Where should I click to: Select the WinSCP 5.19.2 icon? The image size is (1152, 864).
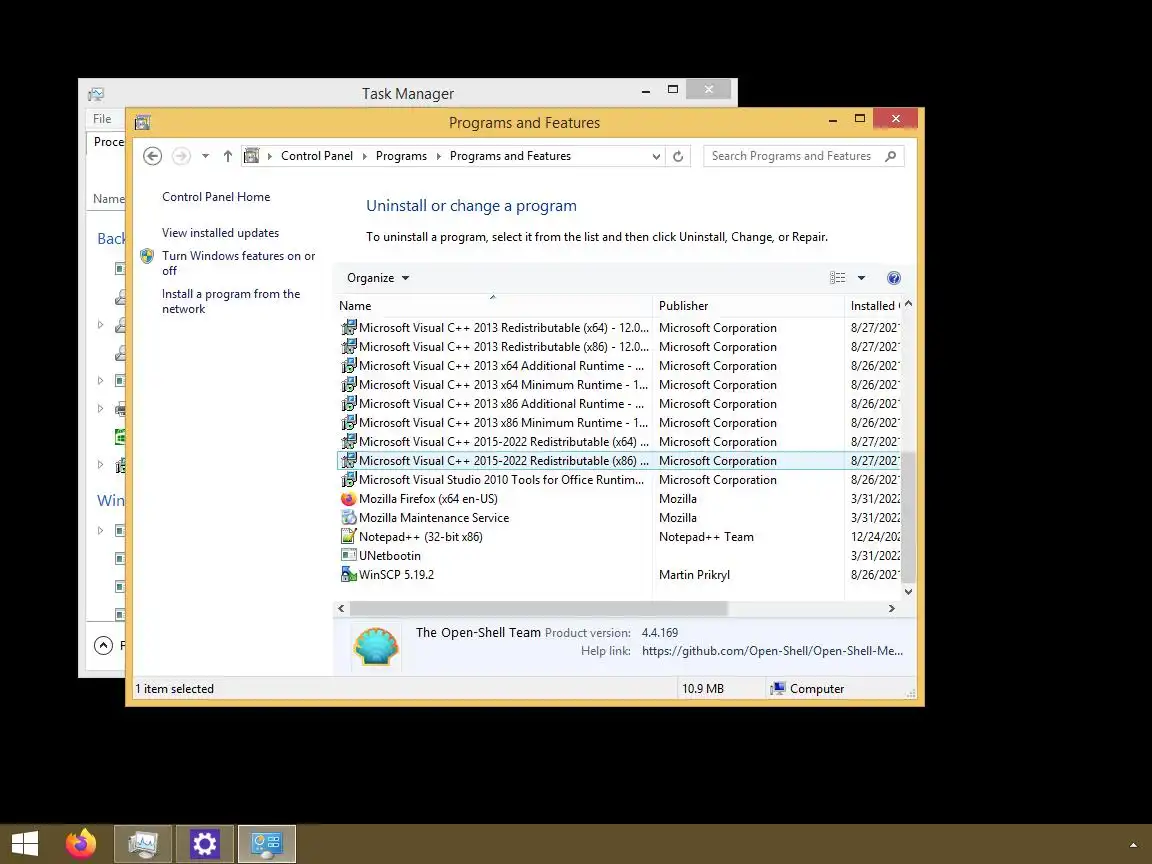point(348,575)
